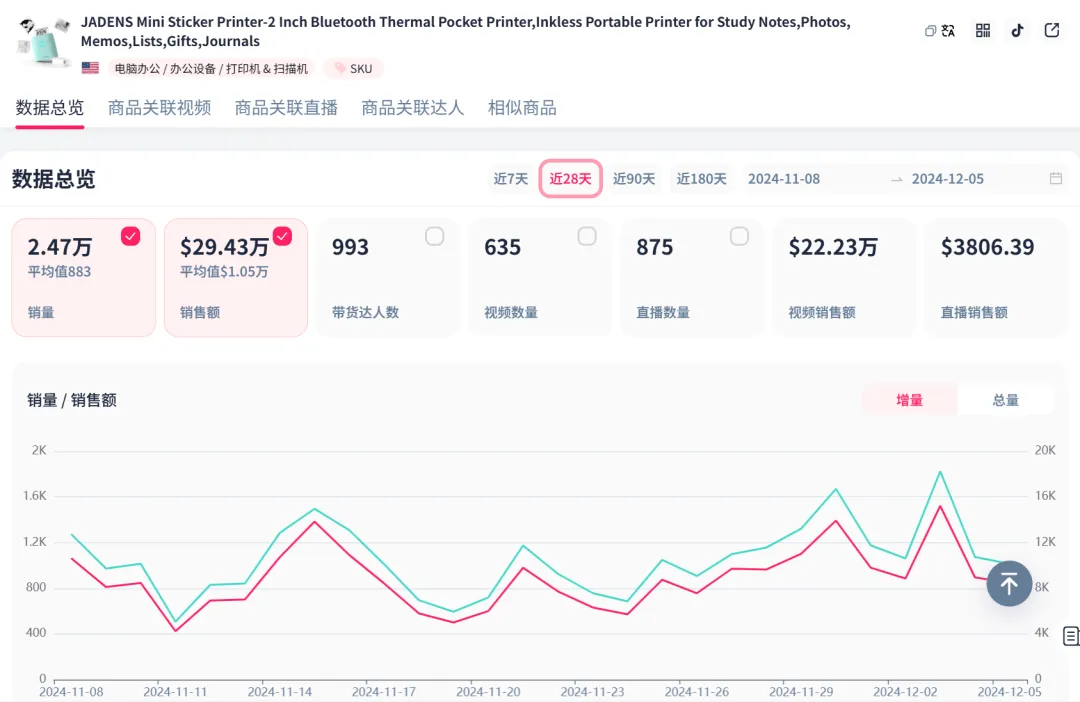Click the translate title icon
Screen dimensions: 1080x702
pyautogui.click(x=948, y=31)
